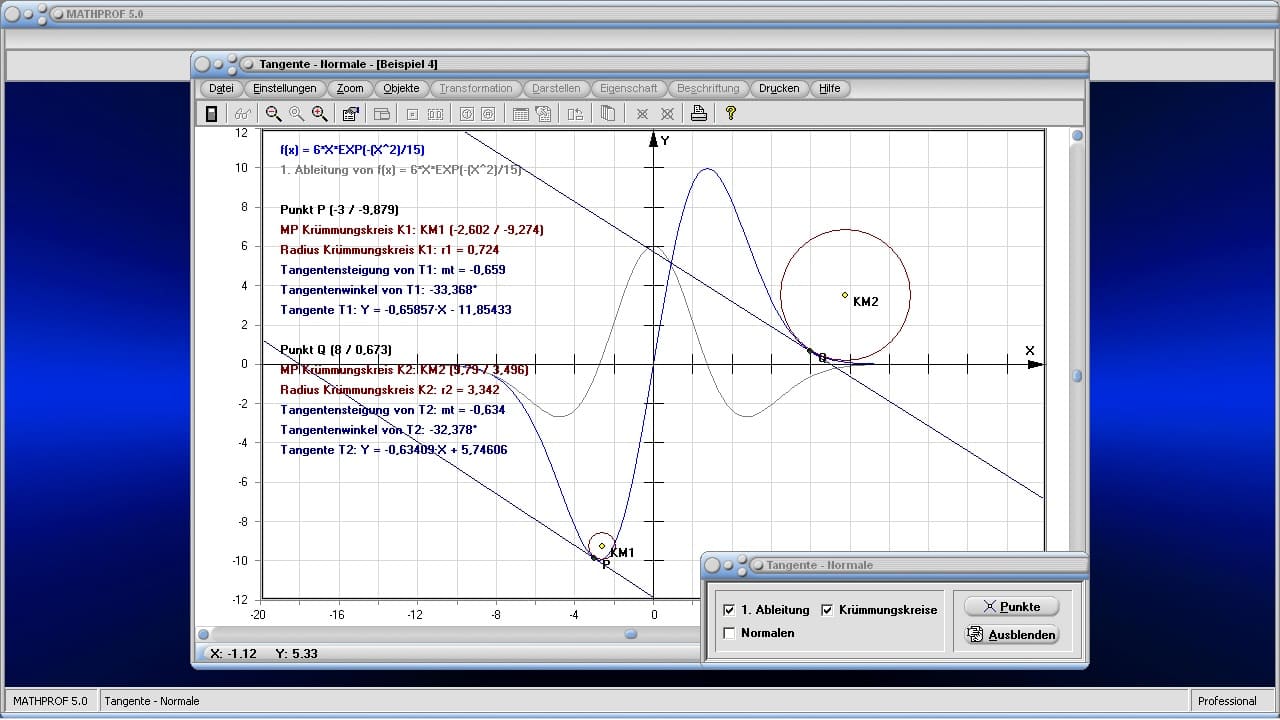Image resolution: width=1280 pixels, height=720 pixels.
Task: Click 'Tangentensteigung von T2: mt = -0,634'
Action: click(x=393, y=410)
